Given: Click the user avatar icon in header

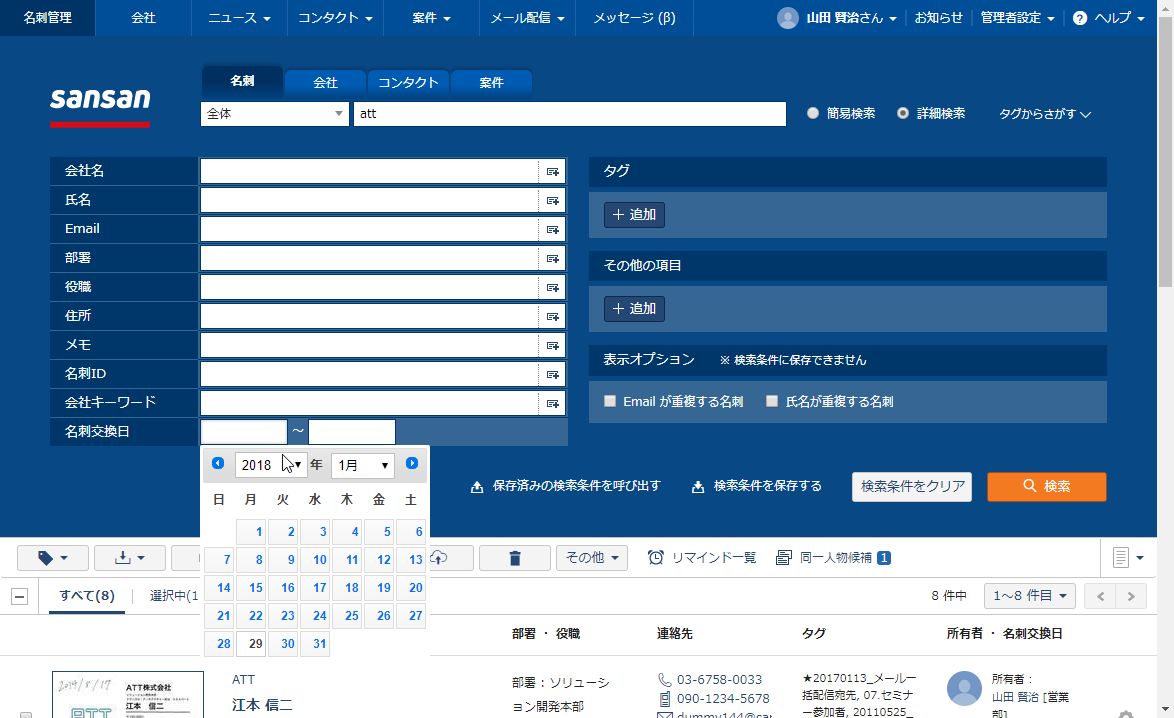Looking at the screenshot, I should click(x=788, y=18).
